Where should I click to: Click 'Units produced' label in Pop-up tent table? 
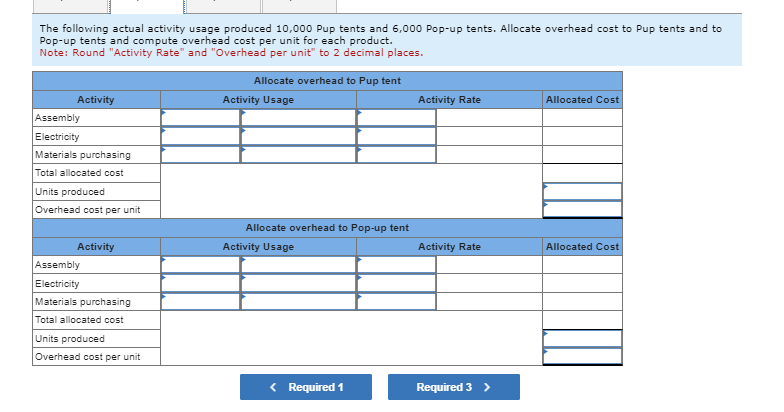click(x=70, y=338)
